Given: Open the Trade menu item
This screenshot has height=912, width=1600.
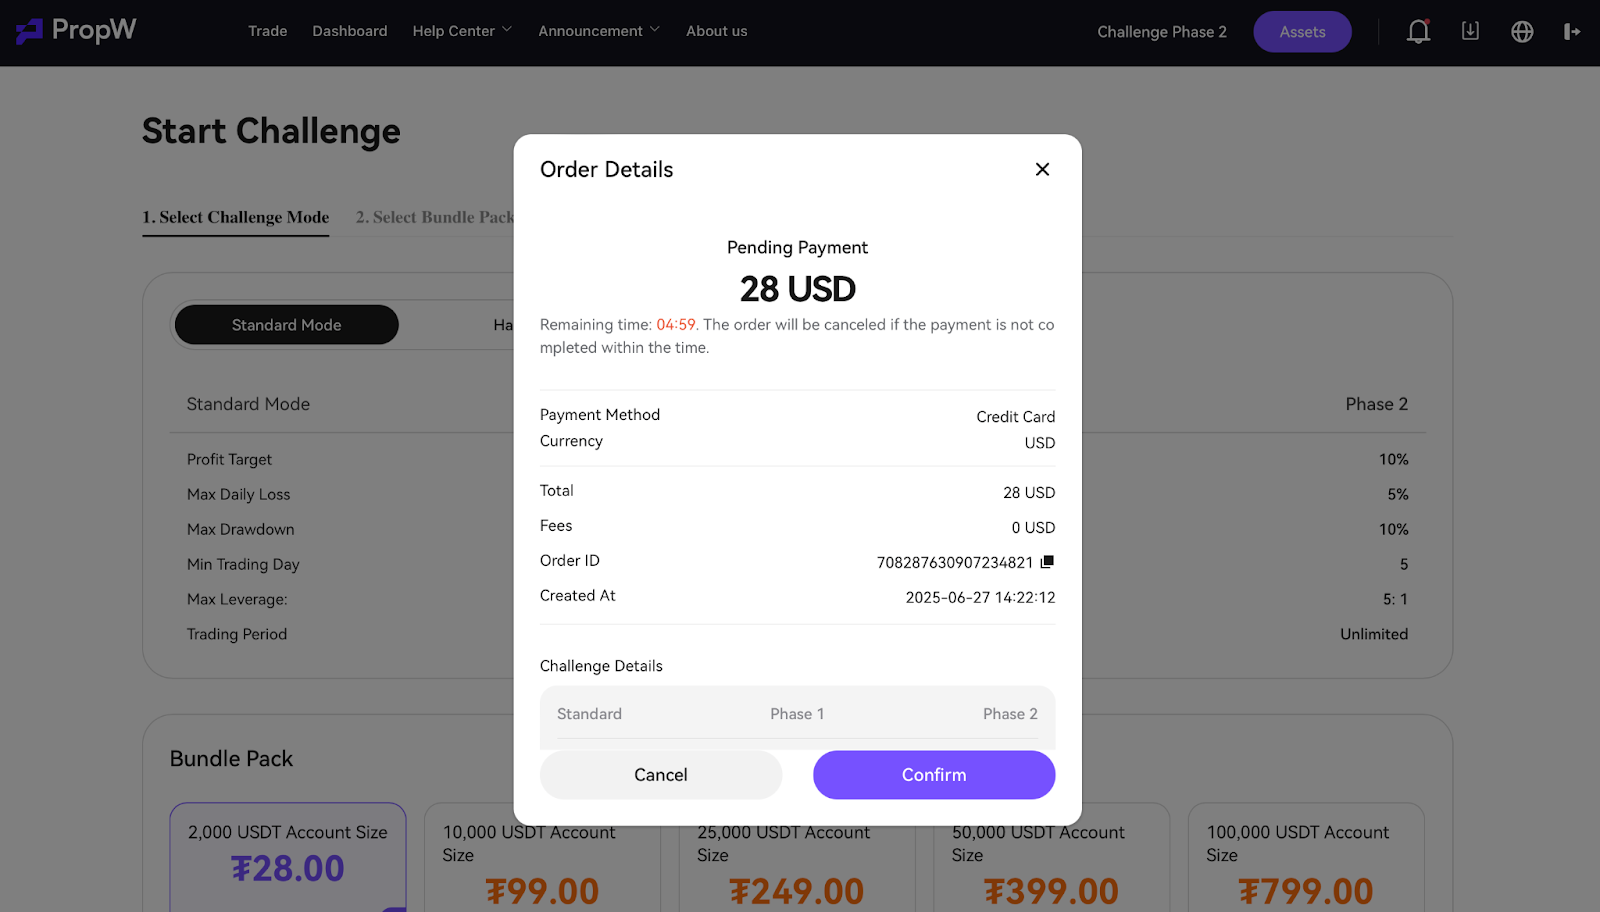Looking at the screenshot, I should click(x=267, y=31).
